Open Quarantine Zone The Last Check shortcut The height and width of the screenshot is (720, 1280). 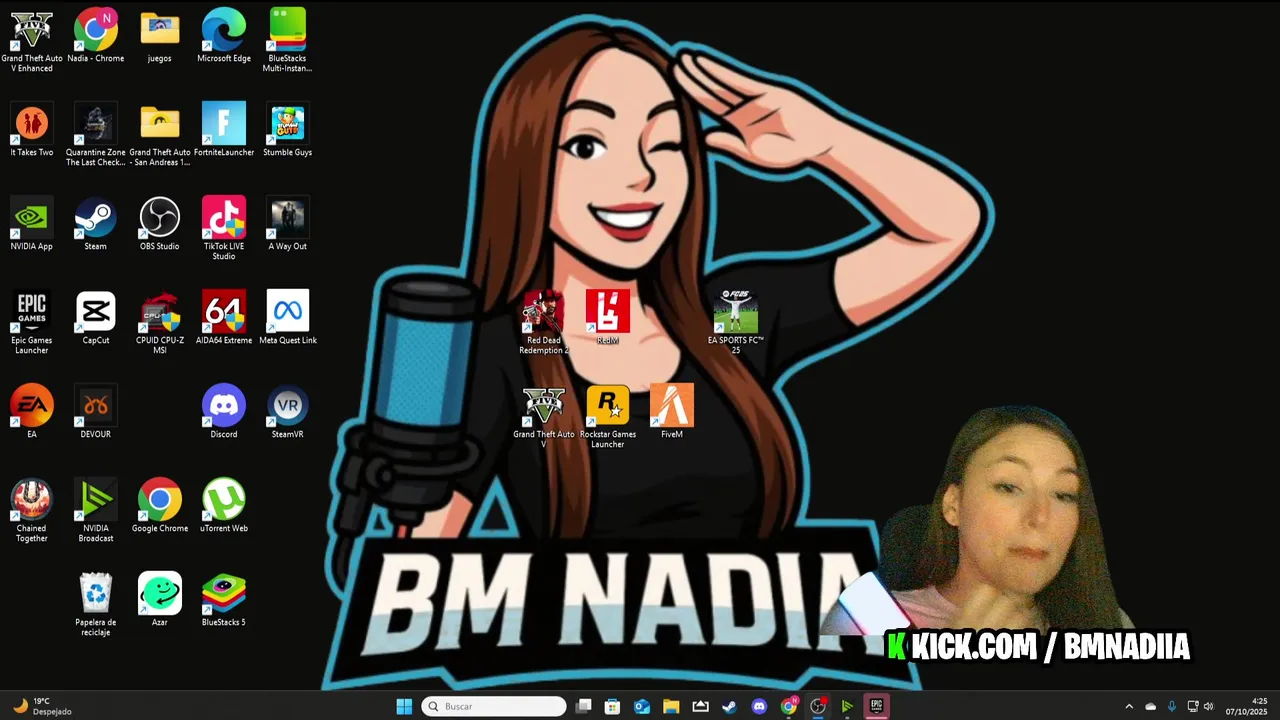(96, 135)
